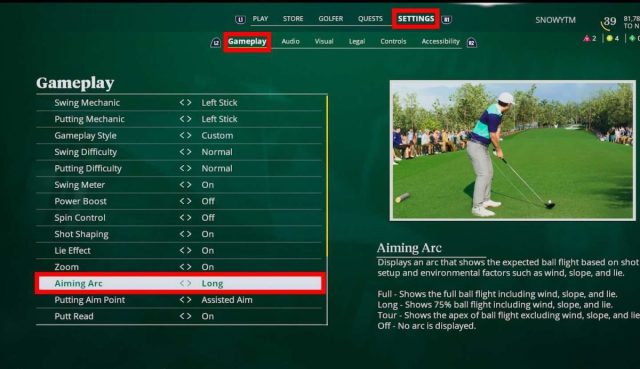Select the Gameplay Style row label
Viewport: 640px width, 369px height.
coord(85,136)
